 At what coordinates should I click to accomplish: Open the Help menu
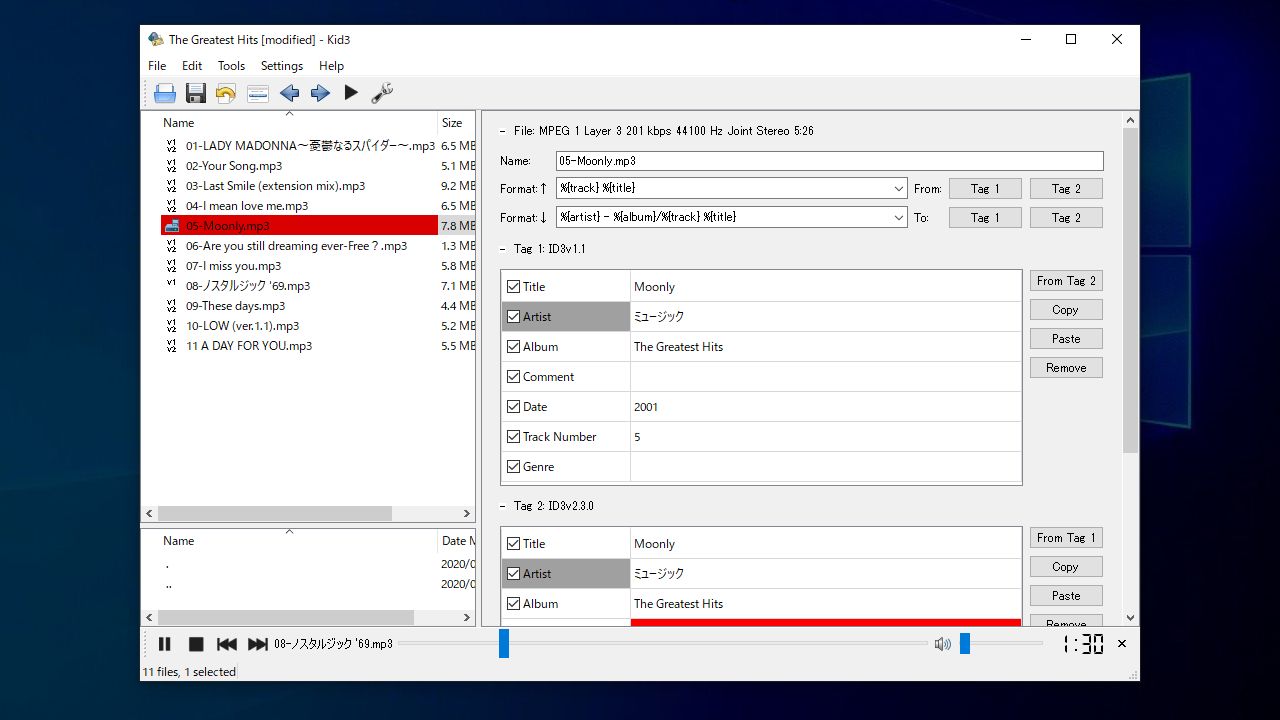click(x=331, y=66)
